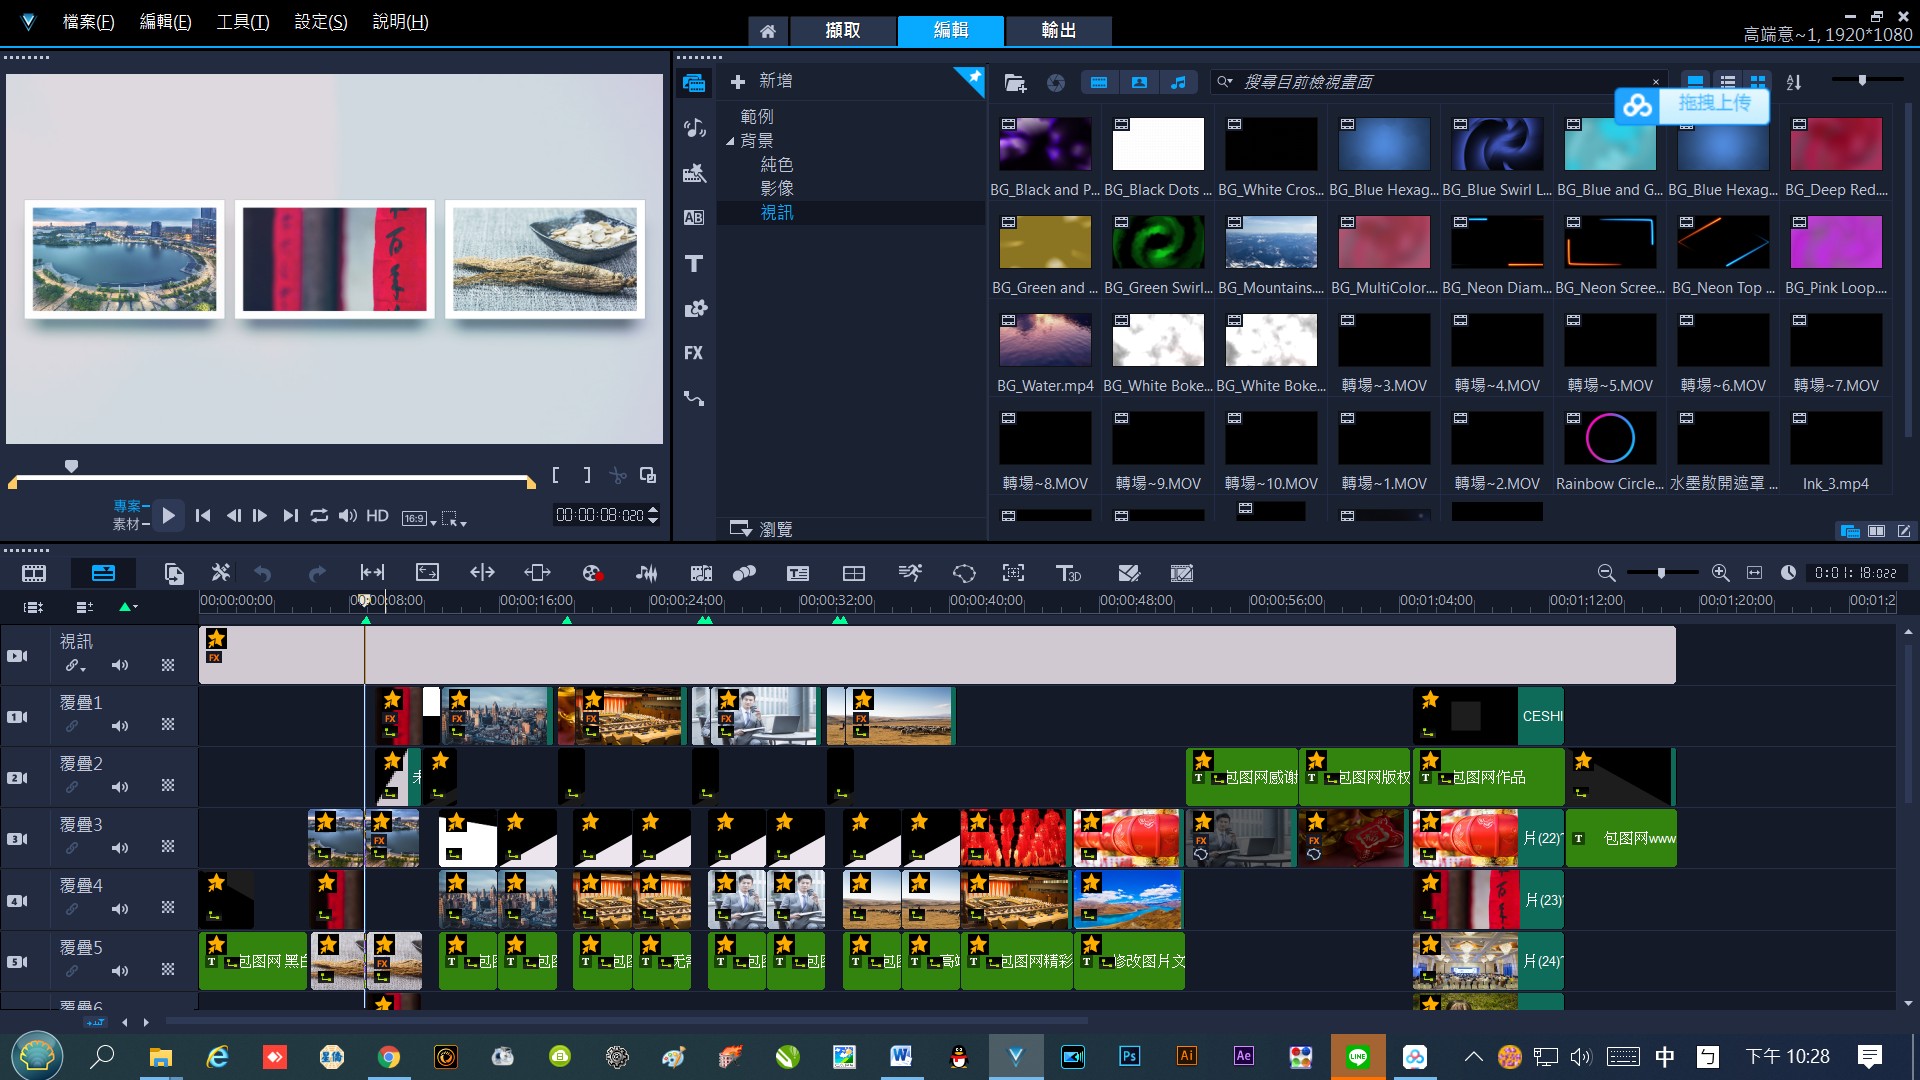Open the search options dropdown magnifier
Image resolution: width=1920 pixels, height=1080 pixels.
[x=1225, y=82]
